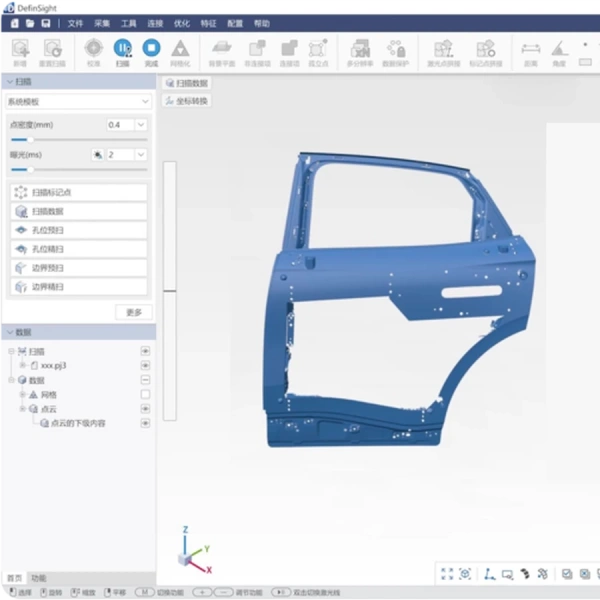Click the 新增 (new scan) toolbar icon

pos(20,49)
